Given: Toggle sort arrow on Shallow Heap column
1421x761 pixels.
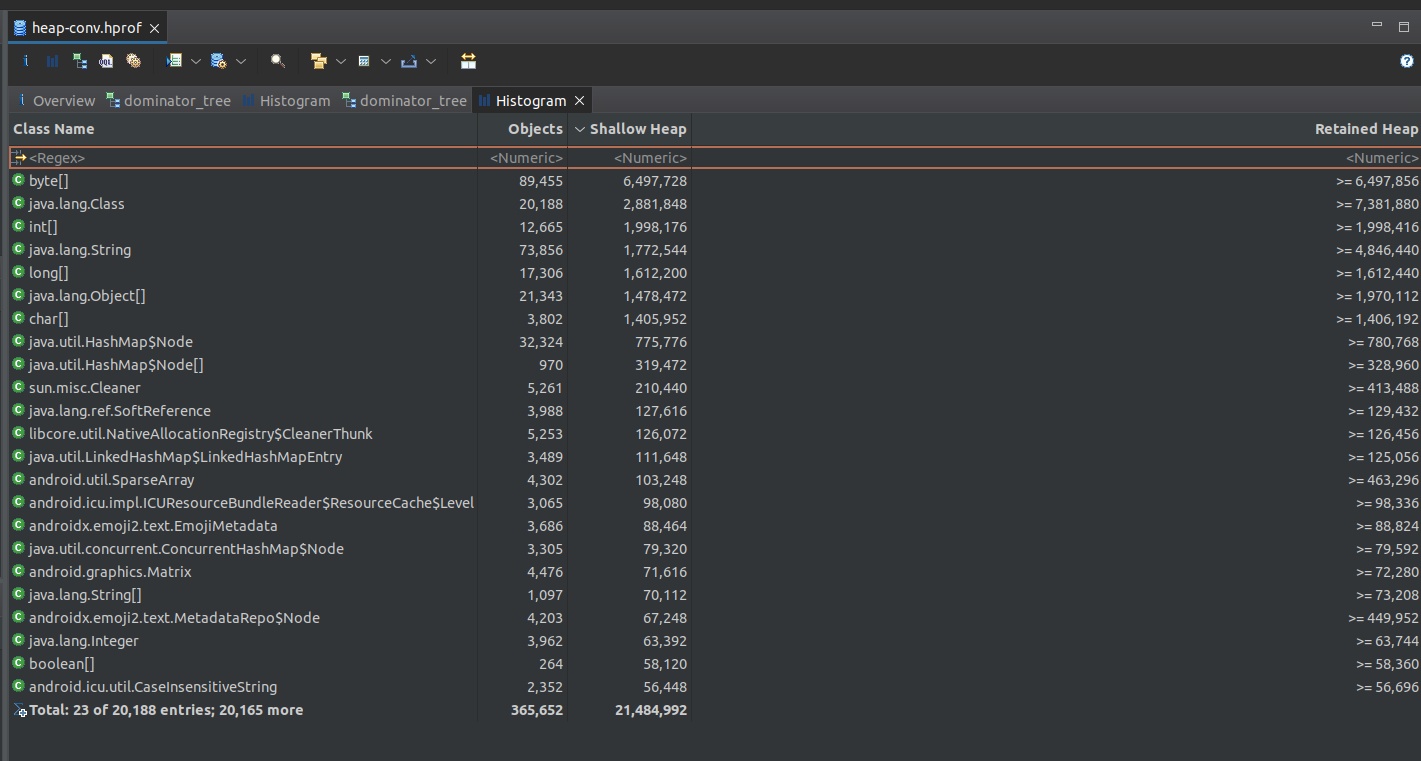Looking at the screenshot, I should coord(579,129).
